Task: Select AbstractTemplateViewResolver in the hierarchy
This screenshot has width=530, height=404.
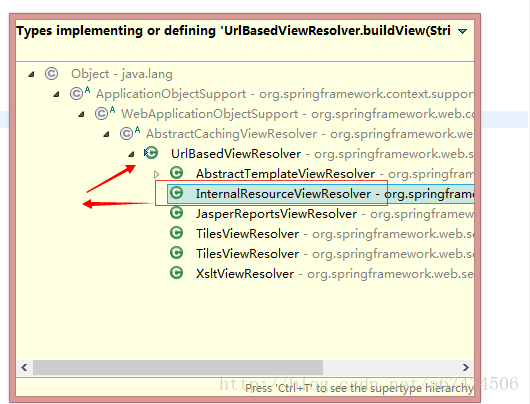Action: [x=335, y=173]
